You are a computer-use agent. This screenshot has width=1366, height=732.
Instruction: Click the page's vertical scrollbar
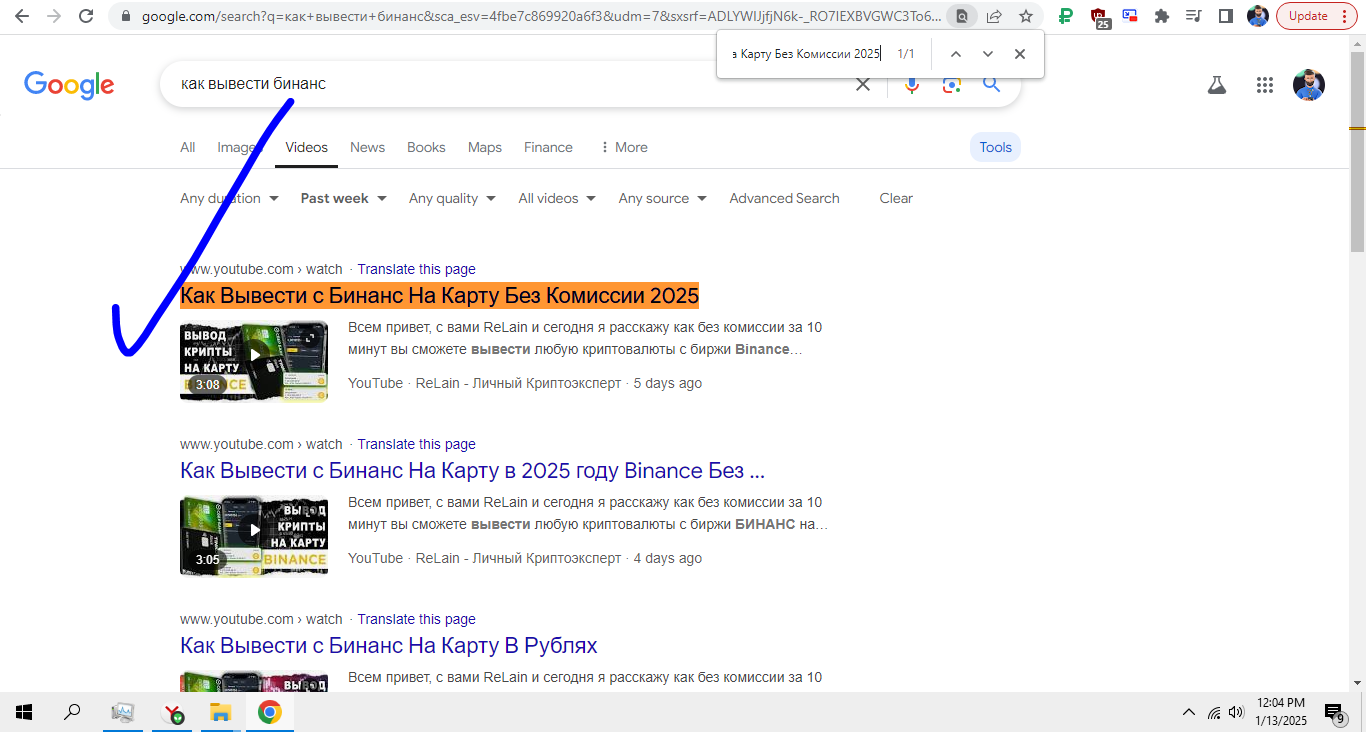(1357, 150)
